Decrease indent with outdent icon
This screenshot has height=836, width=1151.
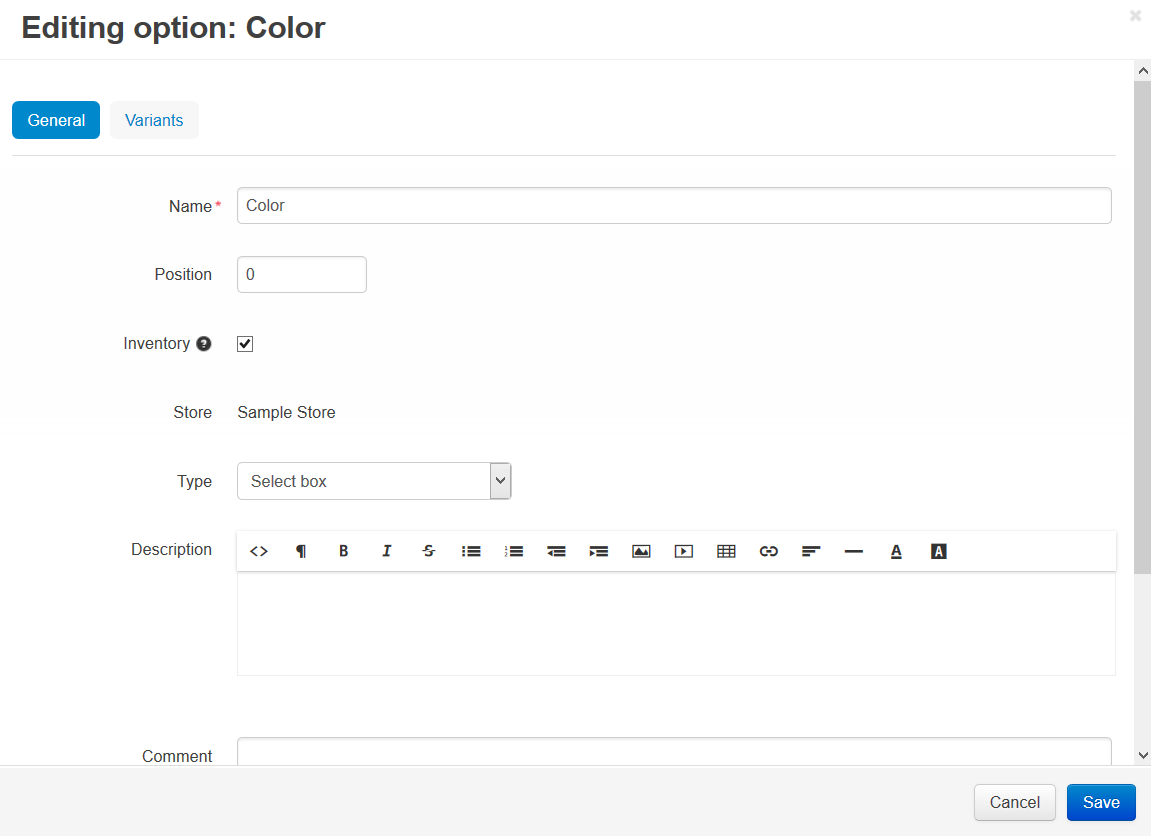tap(556, 551)
